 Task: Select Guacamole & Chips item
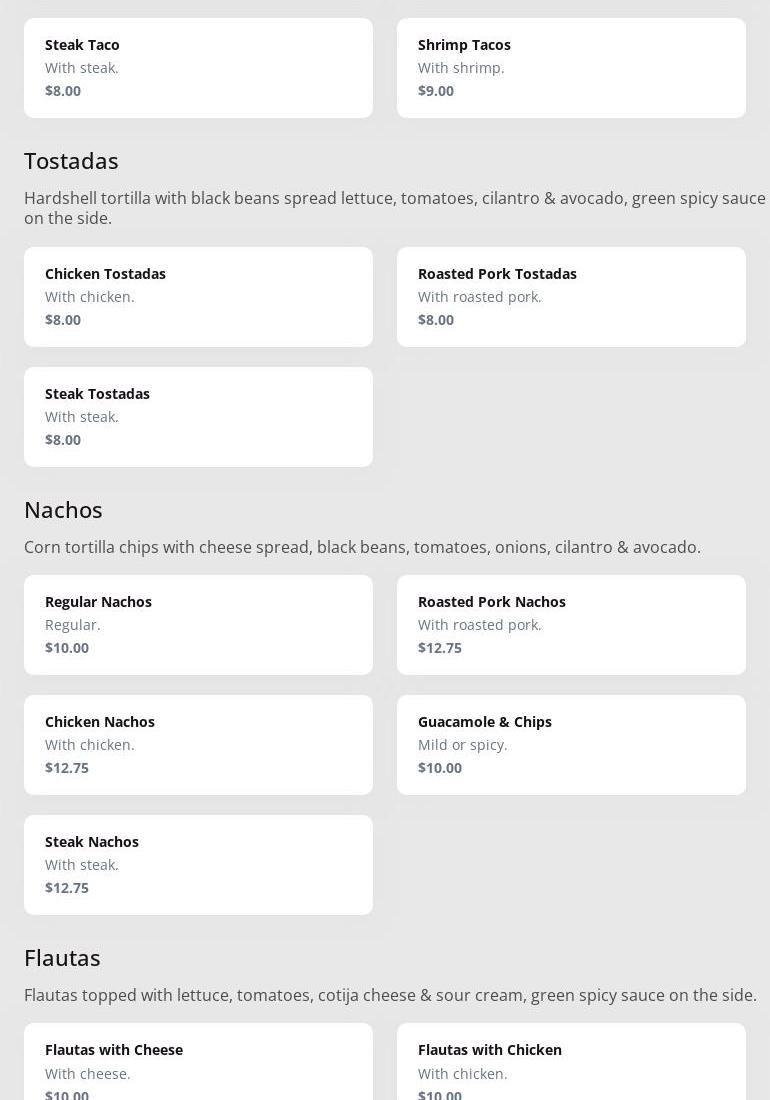[x=571, y=744]
